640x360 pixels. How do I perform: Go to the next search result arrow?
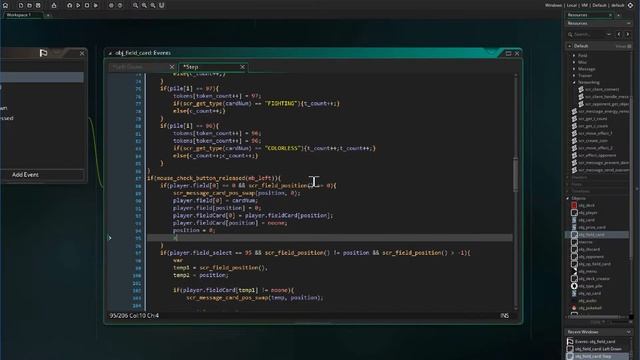point(628,34)
